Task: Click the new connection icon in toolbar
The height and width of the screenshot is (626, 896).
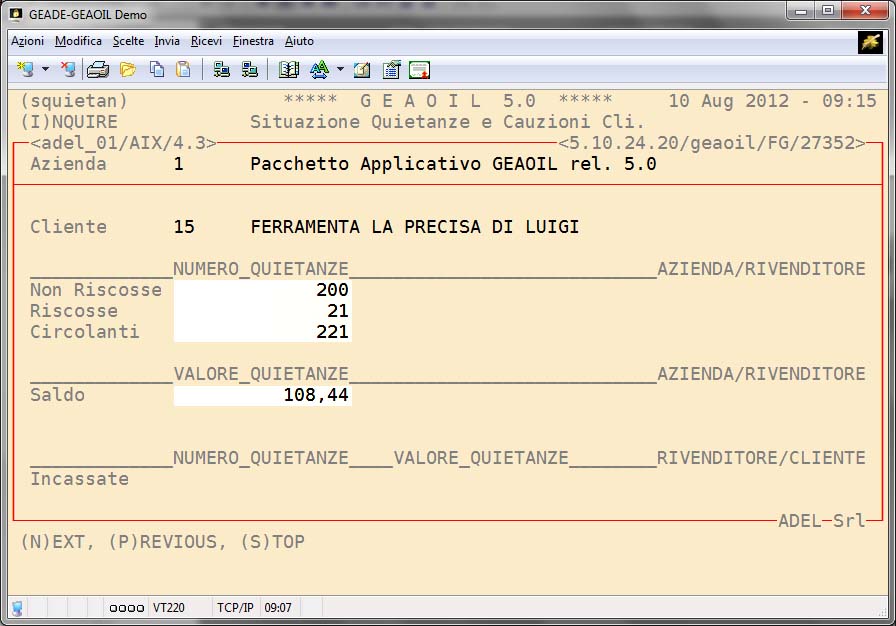Action: click(x=25, y=70)
